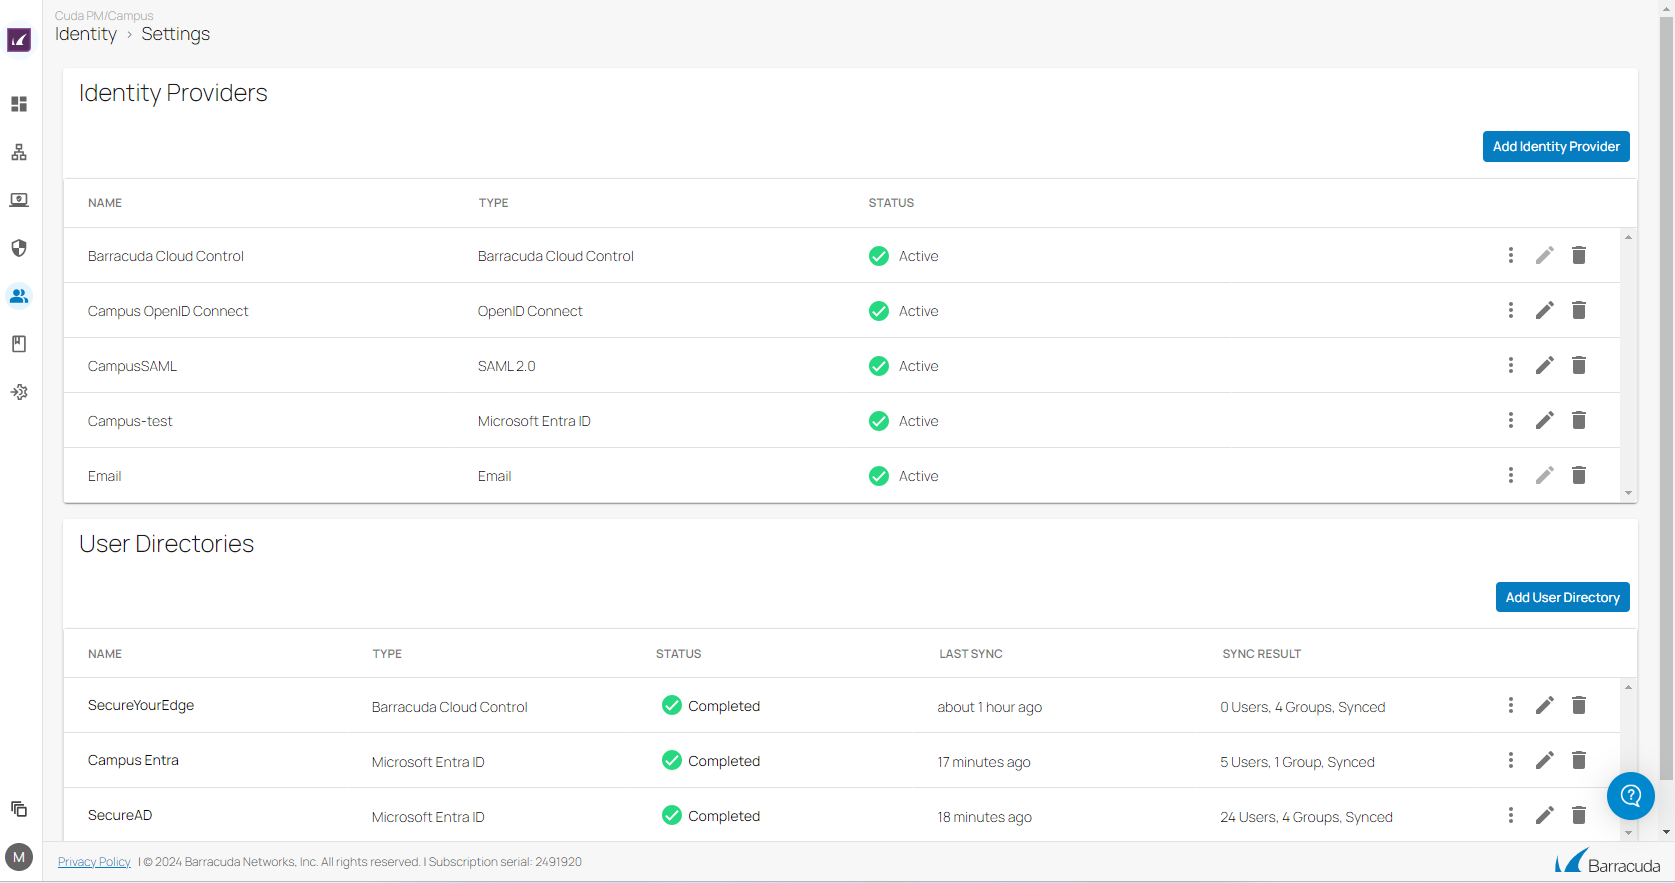
Task: Delete the Campus Entra directory
Action: (1579, 760)
